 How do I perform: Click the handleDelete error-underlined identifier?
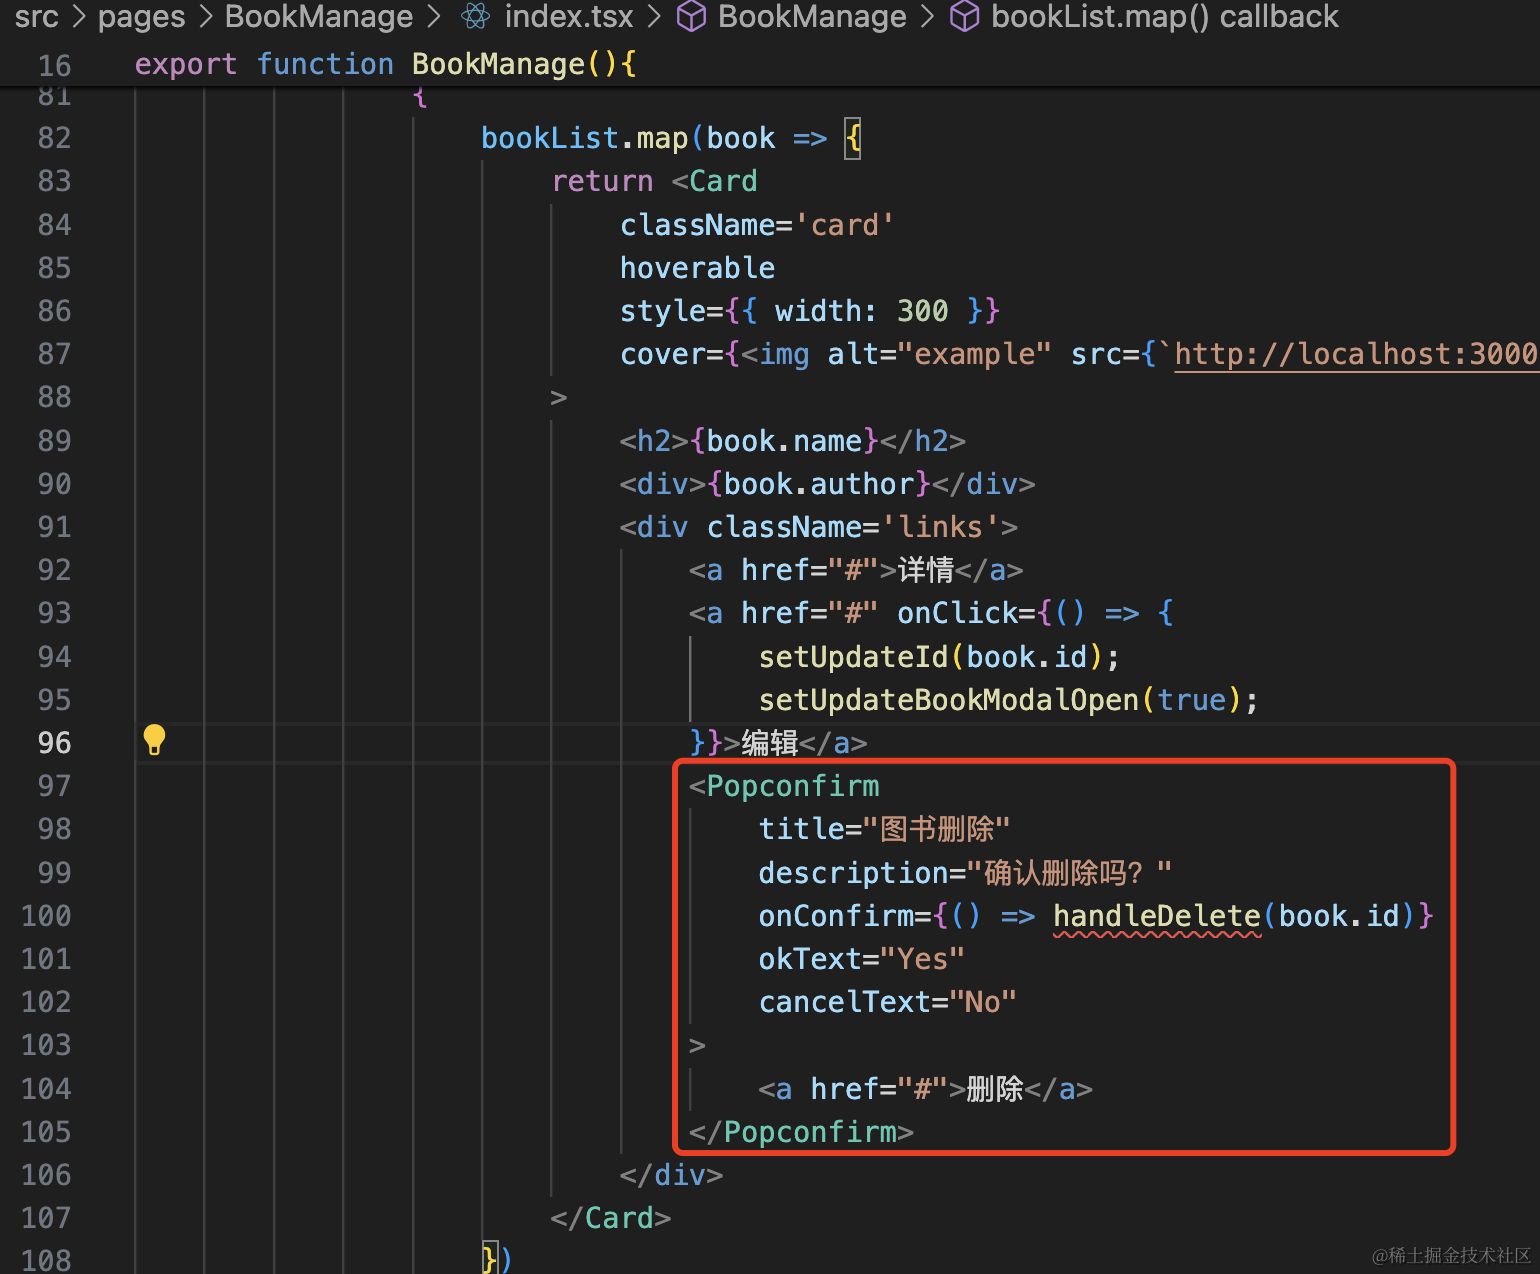coord(1156,916)
